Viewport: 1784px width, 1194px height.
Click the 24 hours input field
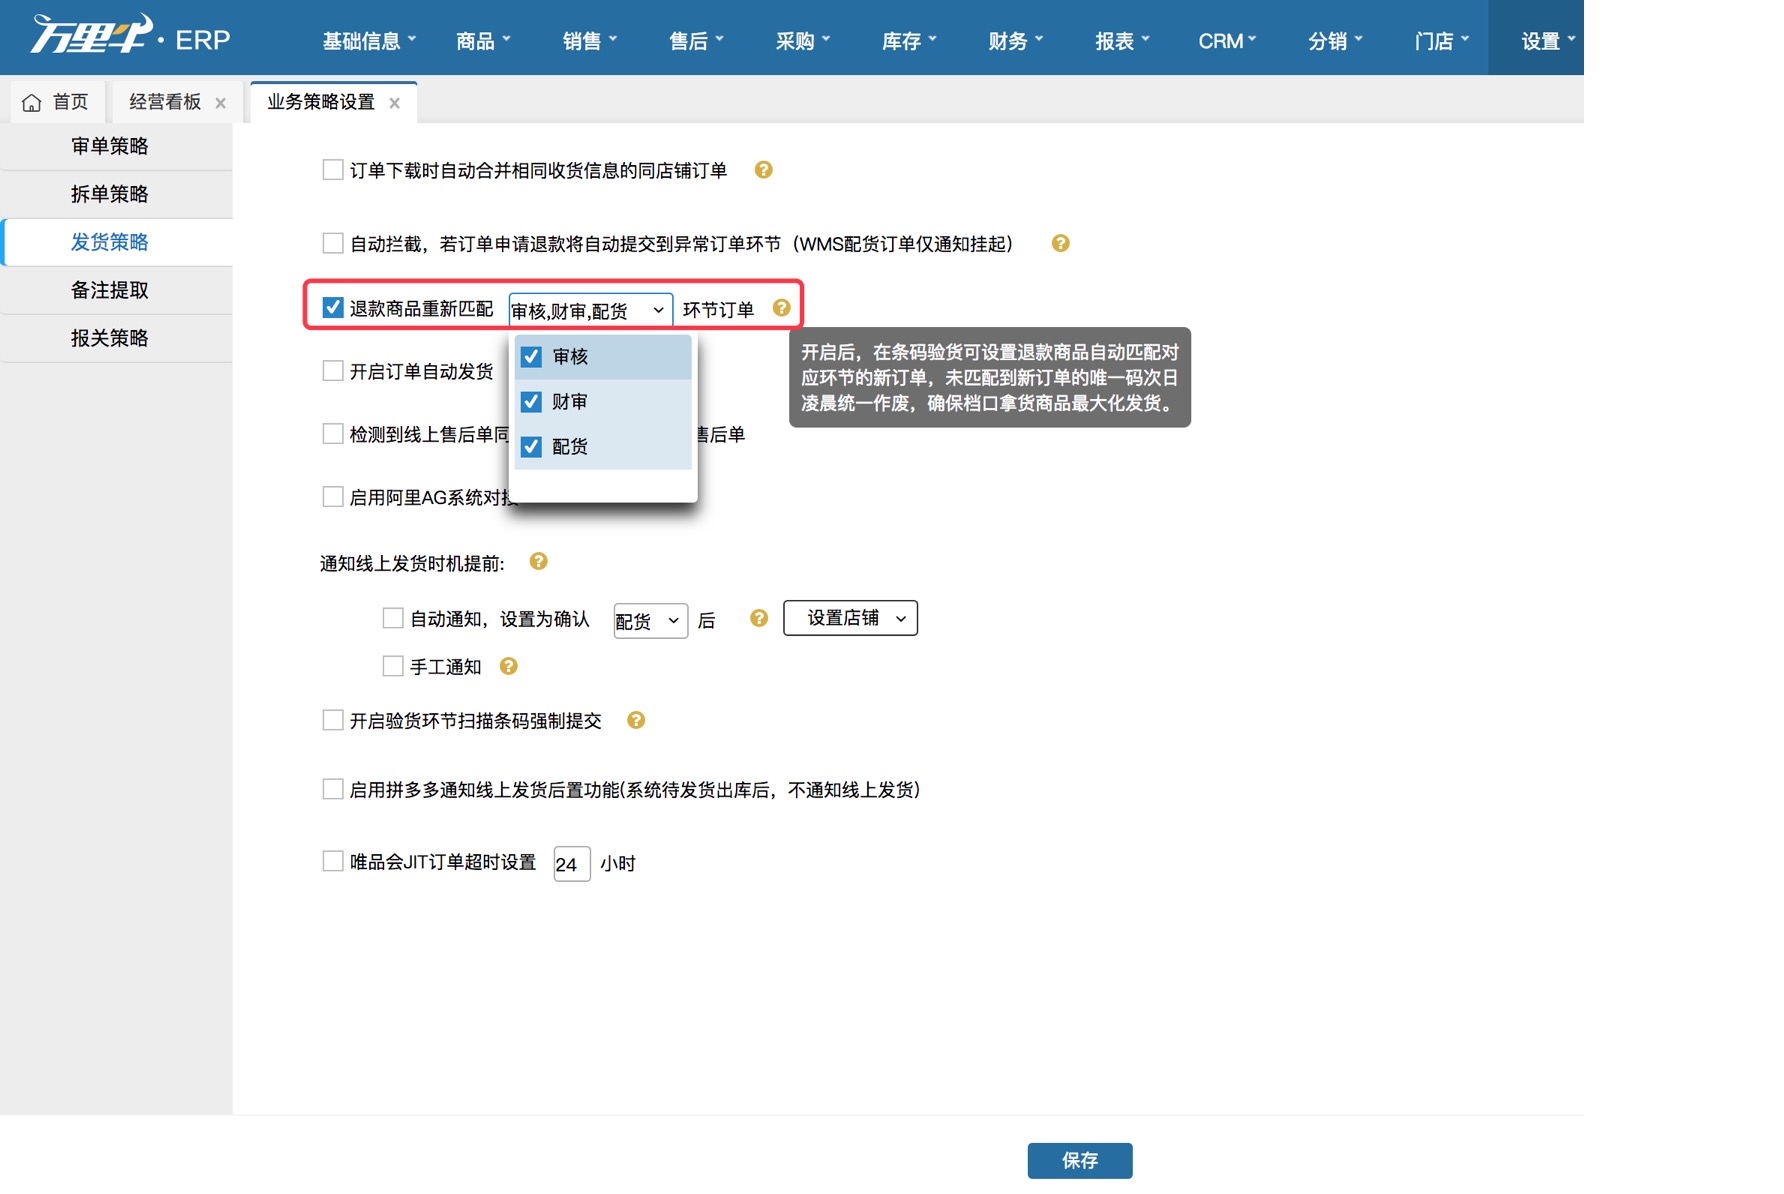click(570, 864)
